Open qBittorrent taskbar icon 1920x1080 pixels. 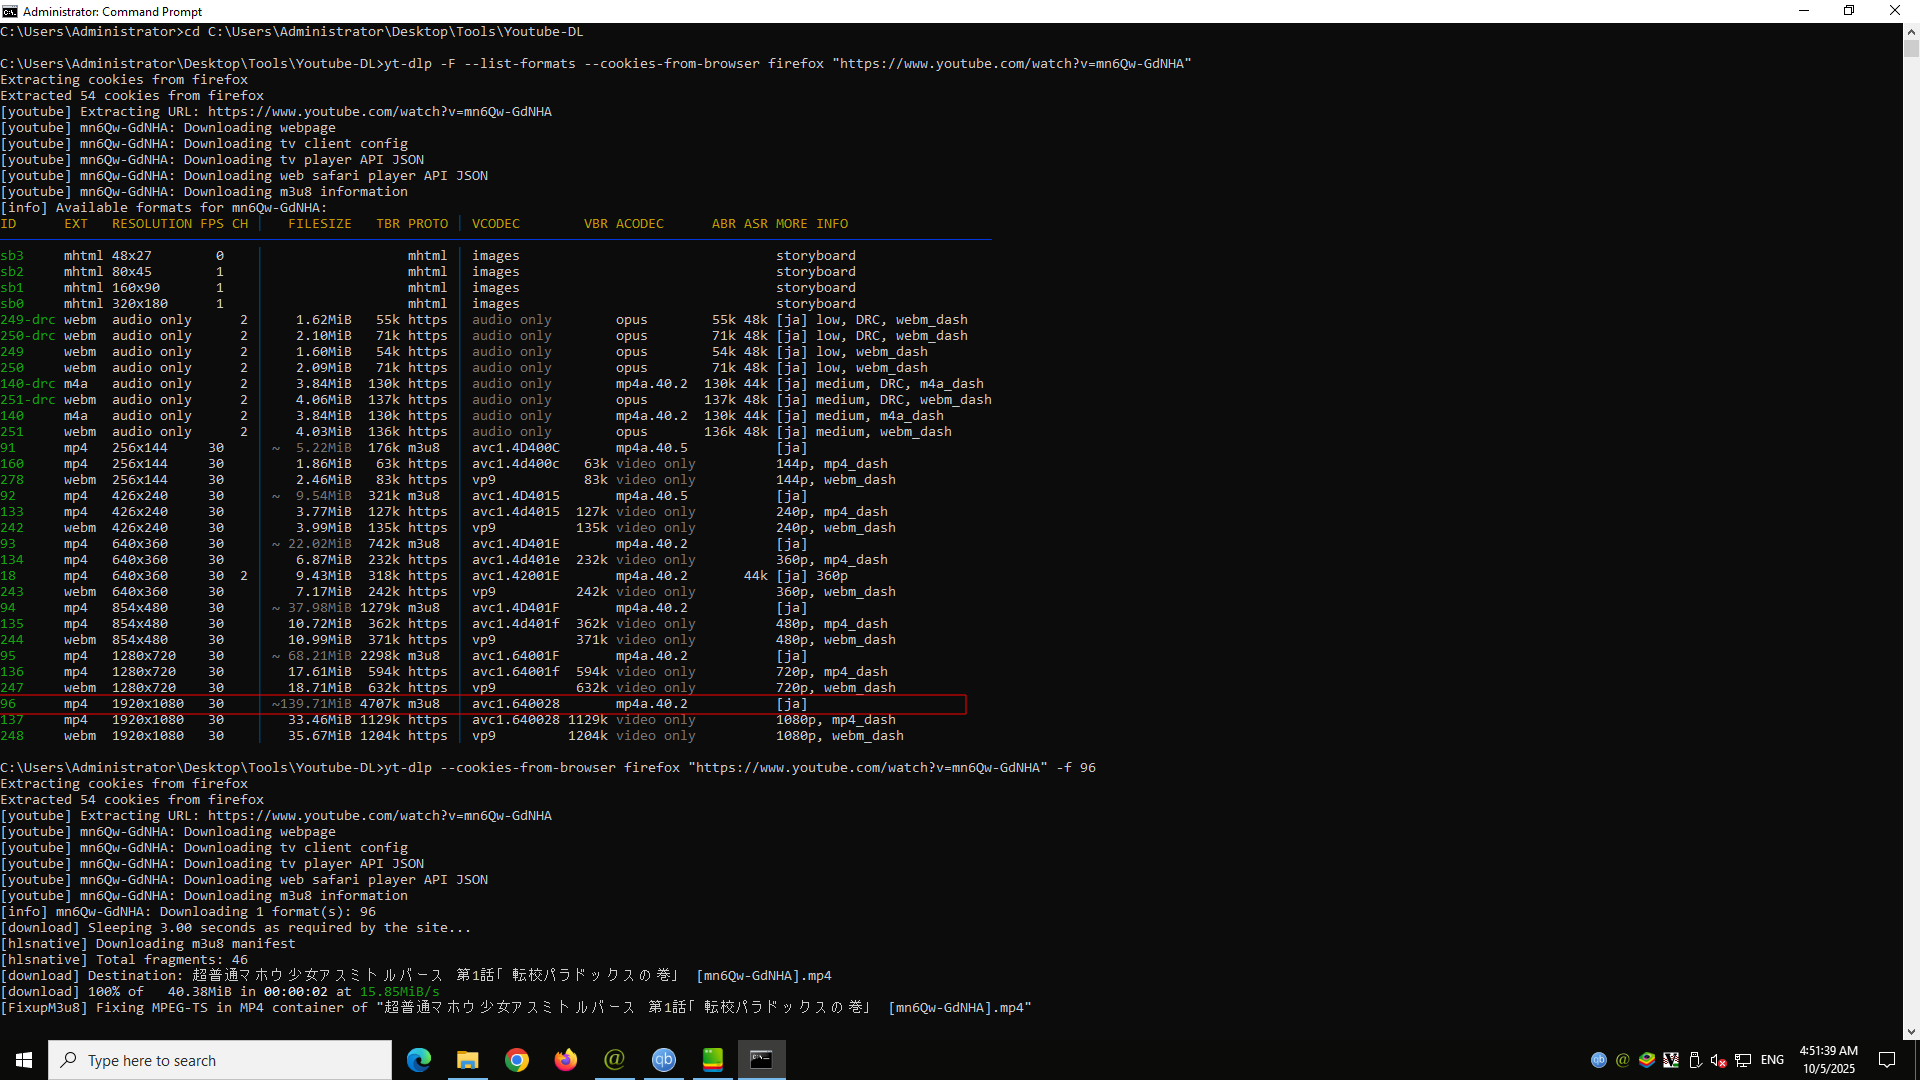(x=664, y=1060)
